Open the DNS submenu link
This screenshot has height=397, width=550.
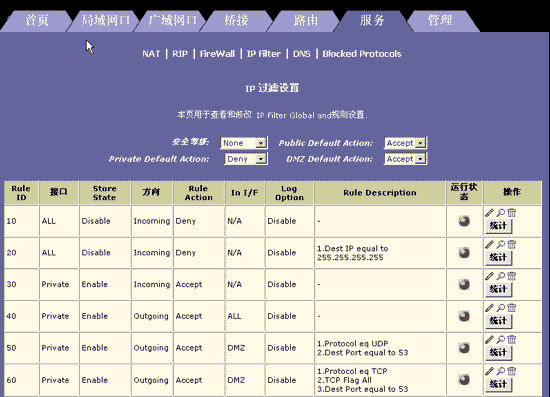click(302, 54)
